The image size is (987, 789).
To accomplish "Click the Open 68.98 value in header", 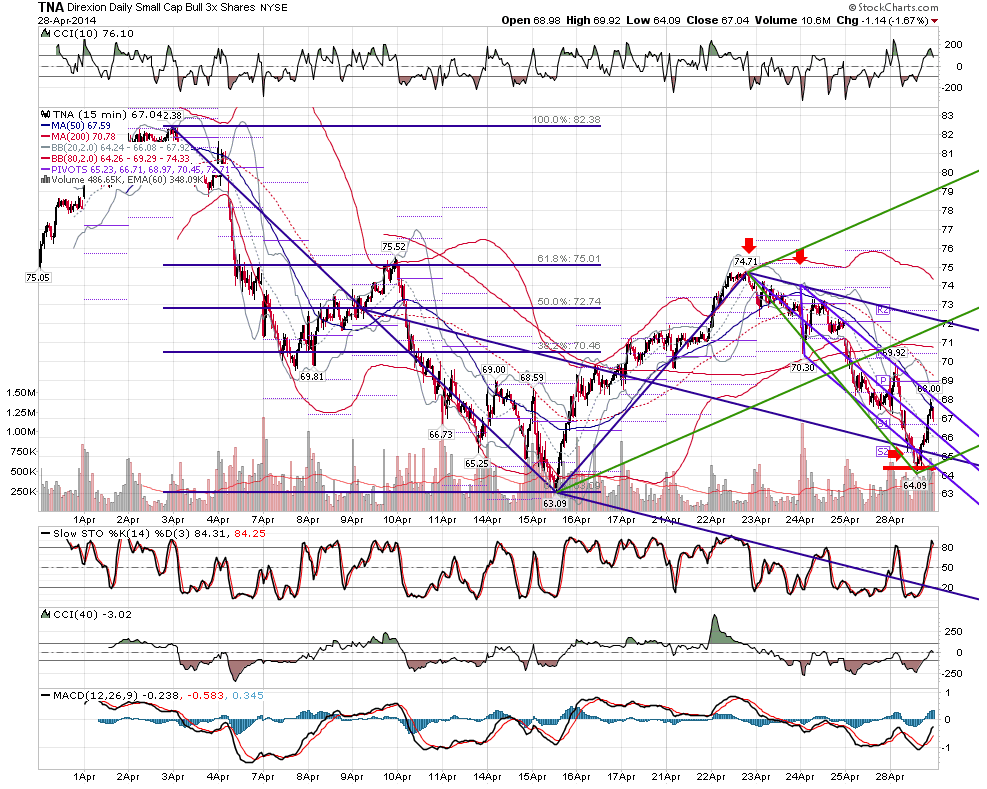I will [531, 20].
